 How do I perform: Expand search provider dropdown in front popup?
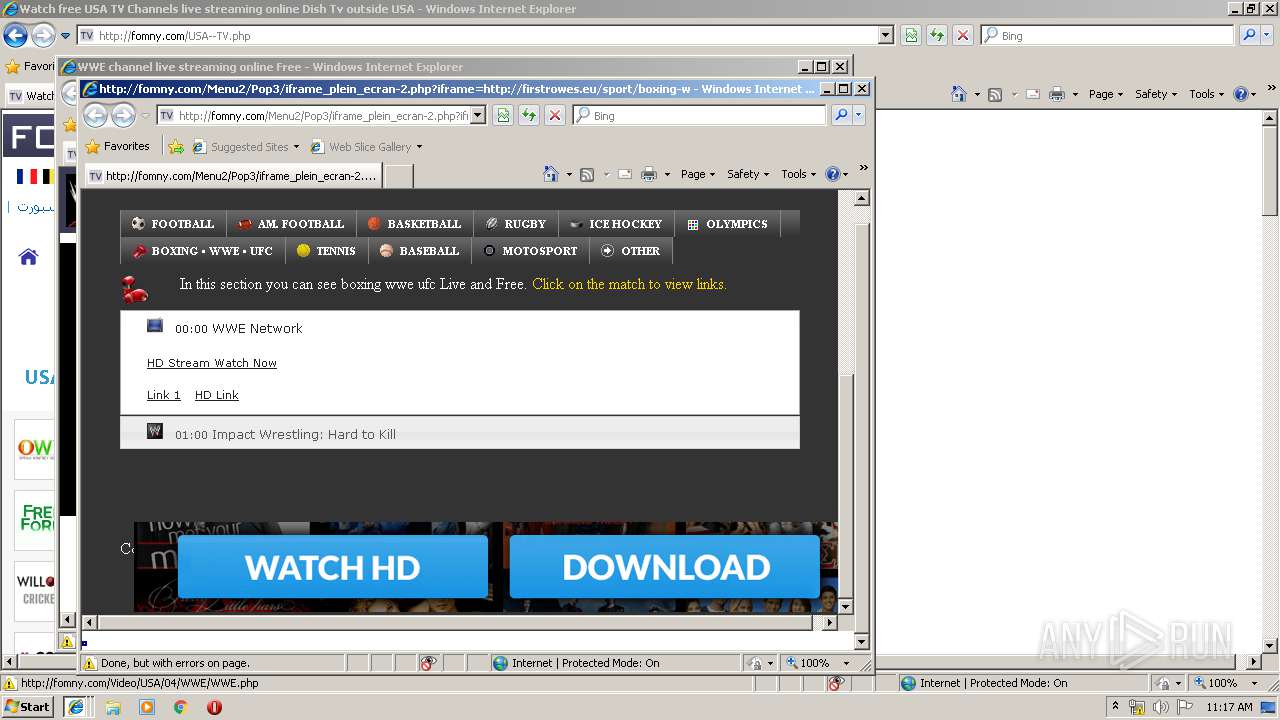pyautogui.click(x=858, y=115)
